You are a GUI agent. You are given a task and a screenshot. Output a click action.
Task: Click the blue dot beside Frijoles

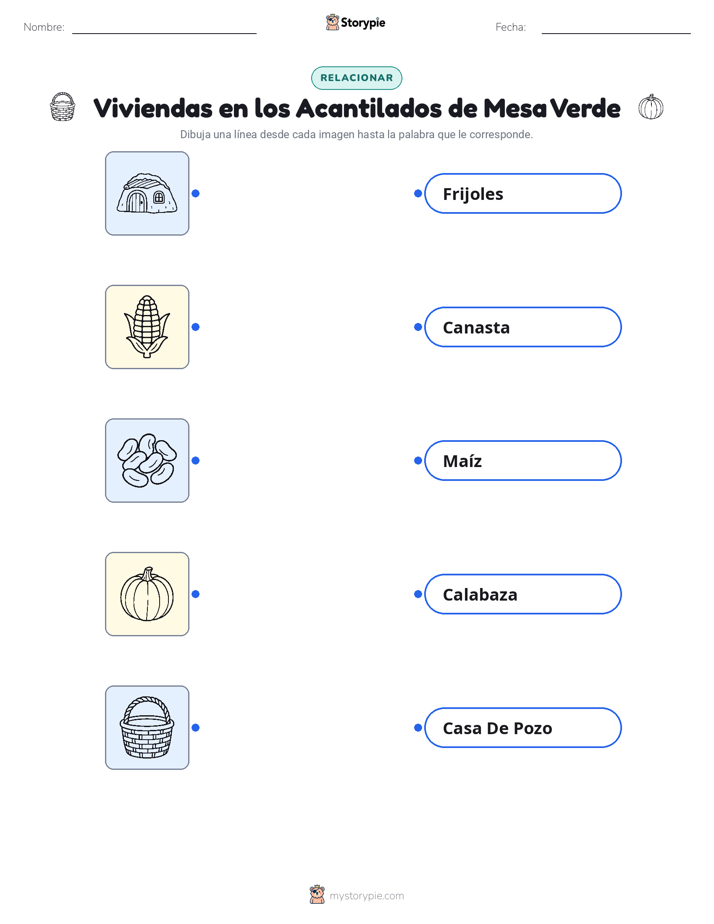[x=418, y=193]
